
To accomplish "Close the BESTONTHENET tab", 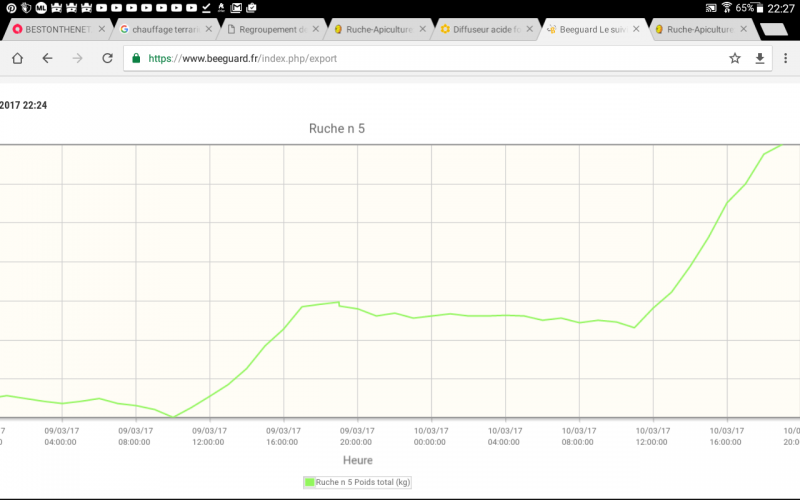I will pos(101,30).
